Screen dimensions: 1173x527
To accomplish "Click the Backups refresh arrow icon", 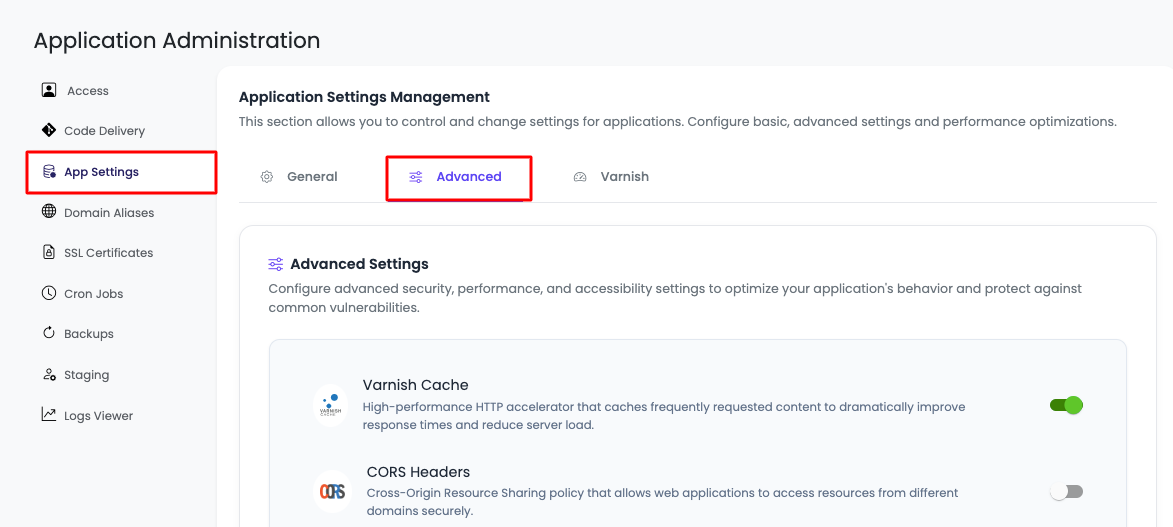I will pos(49,333).
